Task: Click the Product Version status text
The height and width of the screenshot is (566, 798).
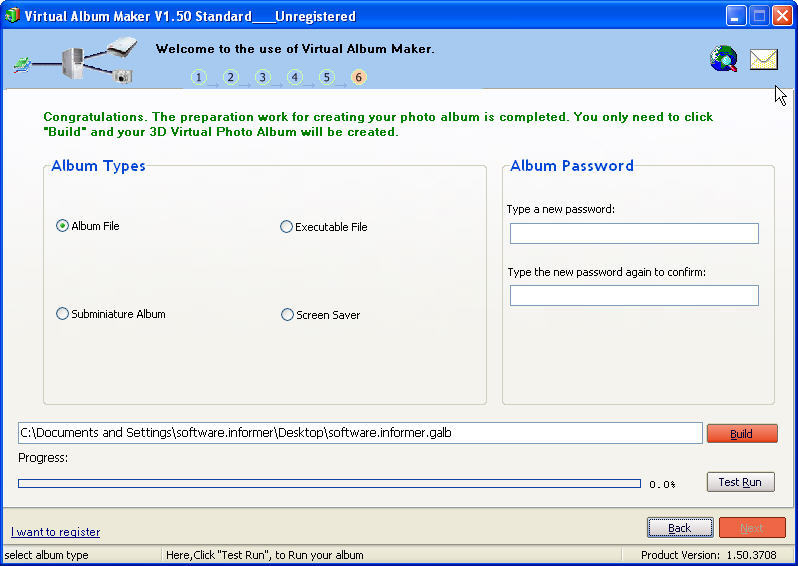Action: coord(708,555)
